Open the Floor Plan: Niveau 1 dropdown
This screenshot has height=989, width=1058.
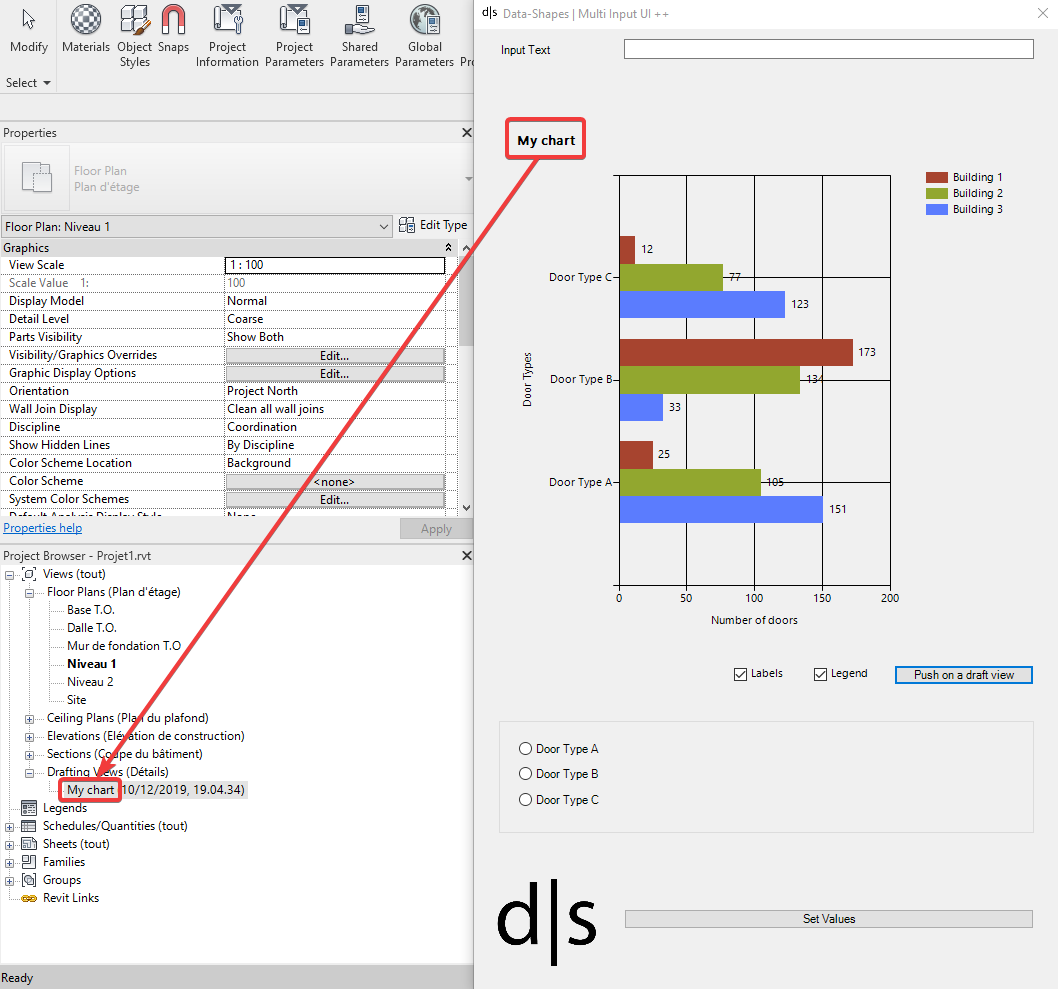385,227
